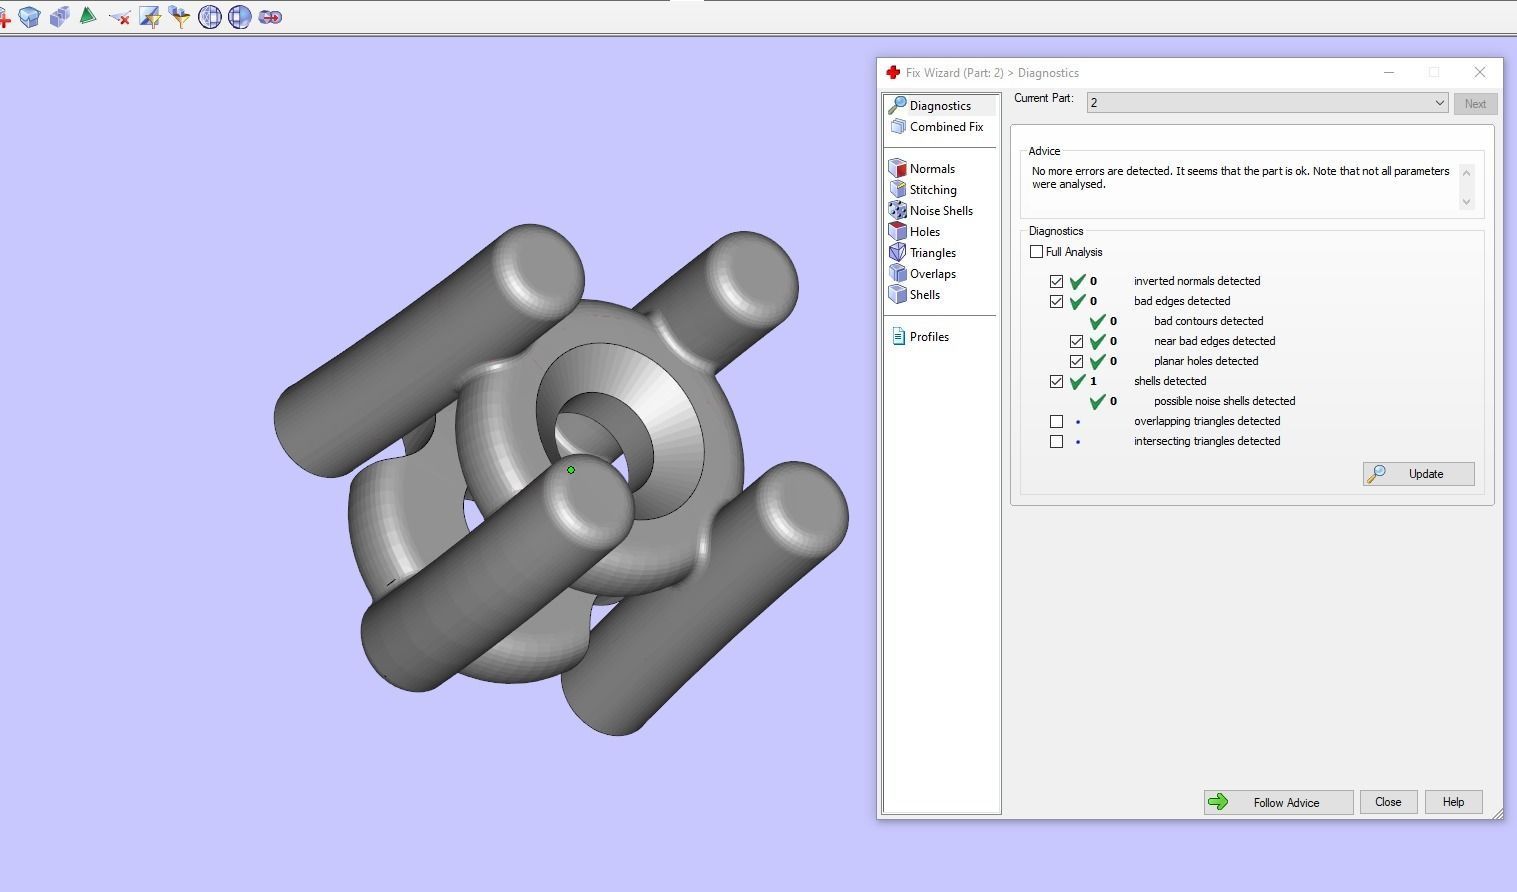Enable the intersecting triangles detected checkbox
Image resolution: width=1517 pixels, height=892 pixels.
point(1056,441)
